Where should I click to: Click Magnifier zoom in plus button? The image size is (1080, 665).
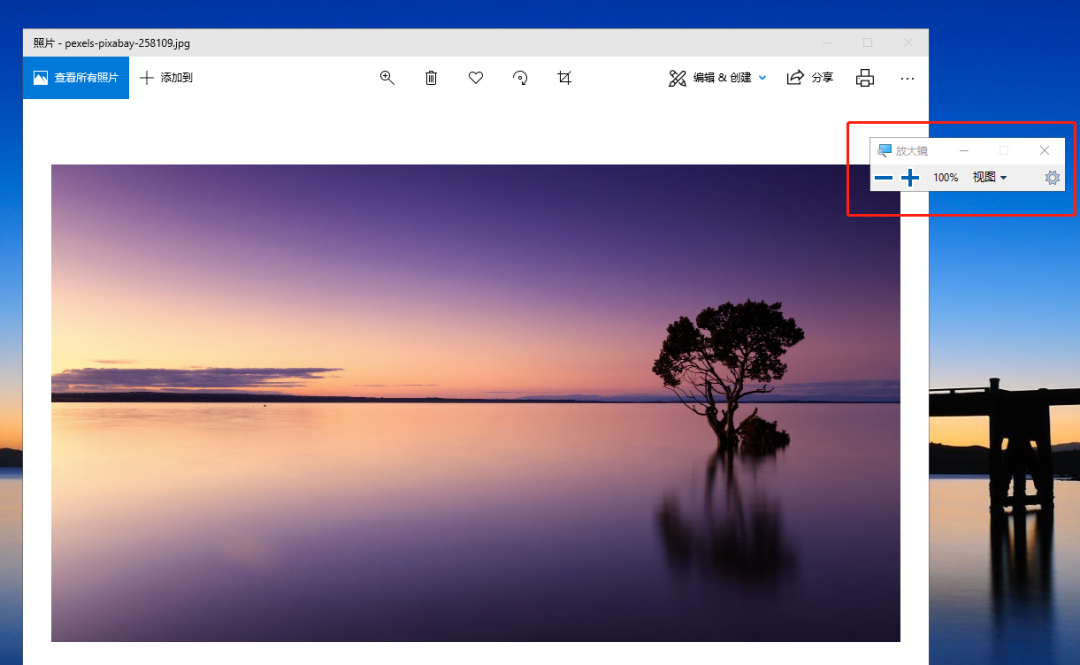(x=910, y=178)
